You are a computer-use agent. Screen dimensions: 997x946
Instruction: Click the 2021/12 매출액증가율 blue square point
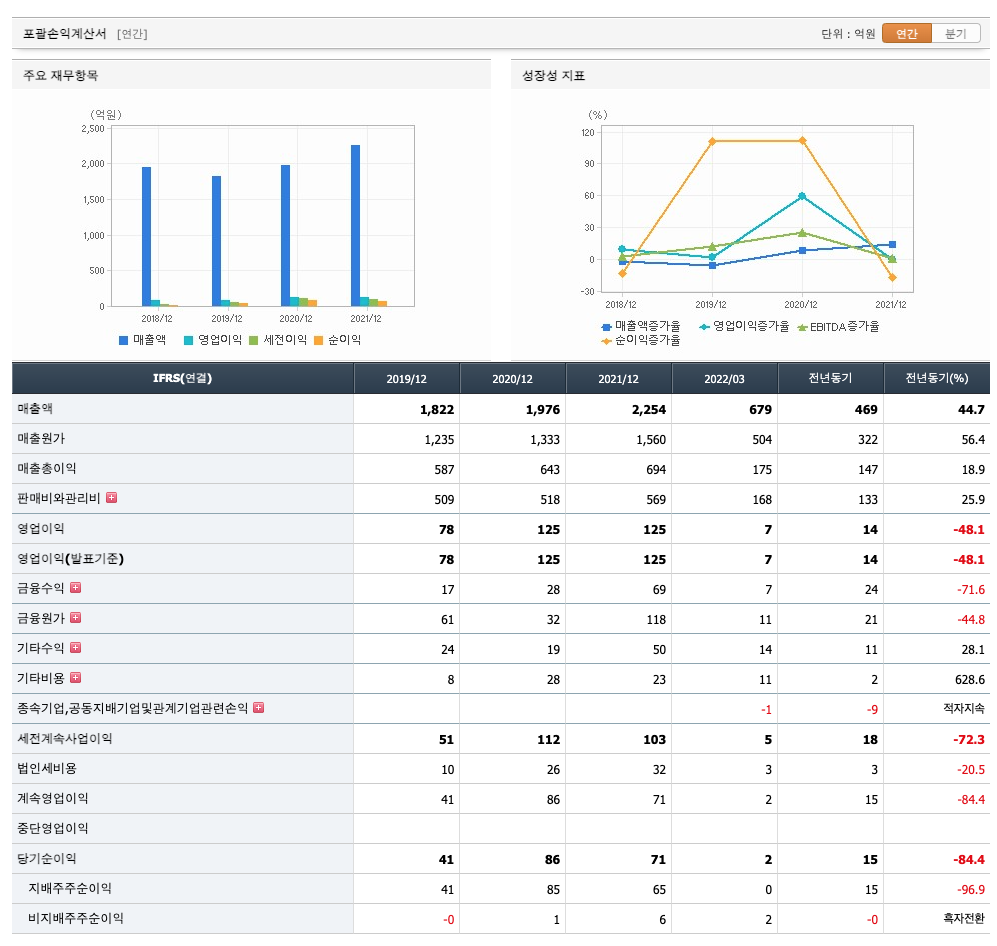tap(892, 244)
